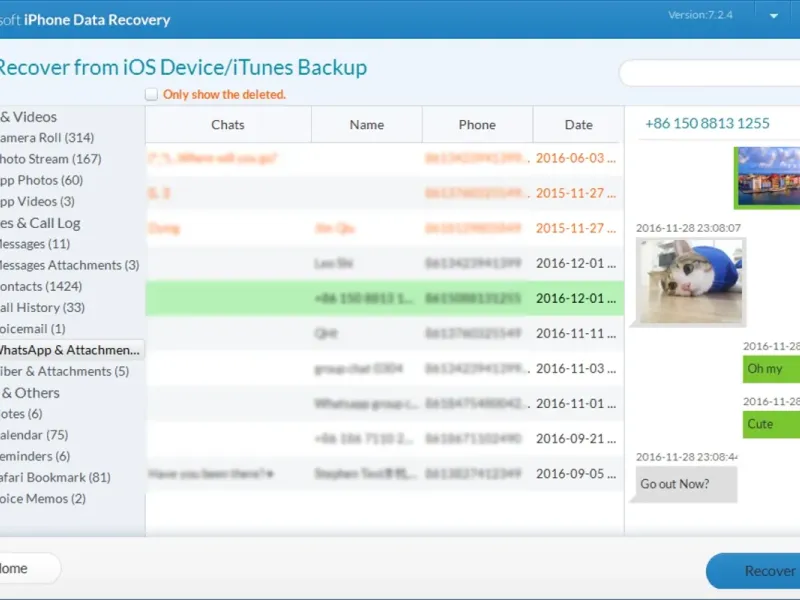Image resolution: width=800 pixels, height=600 pixels.
Task: Select the deleted chat dated 2016-06-03
Action: coord(385,158)
